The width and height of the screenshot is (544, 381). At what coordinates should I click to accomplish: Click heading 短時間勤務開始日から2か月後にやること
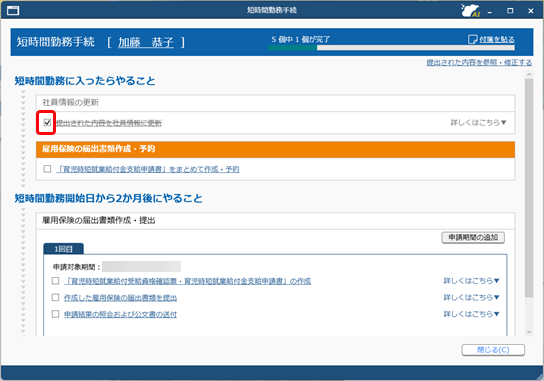[x=108, y=198]
